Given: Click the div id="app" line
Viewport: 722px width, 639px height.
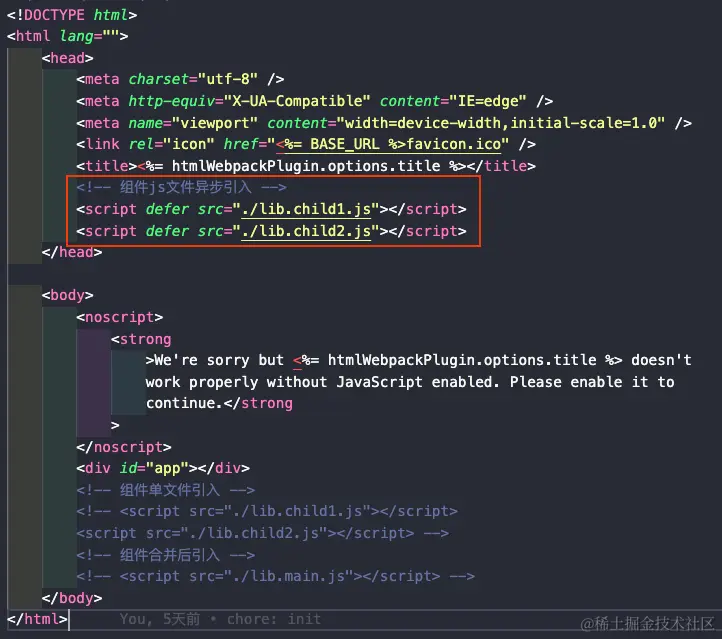Looking at the screenshot, I should 163,468.
